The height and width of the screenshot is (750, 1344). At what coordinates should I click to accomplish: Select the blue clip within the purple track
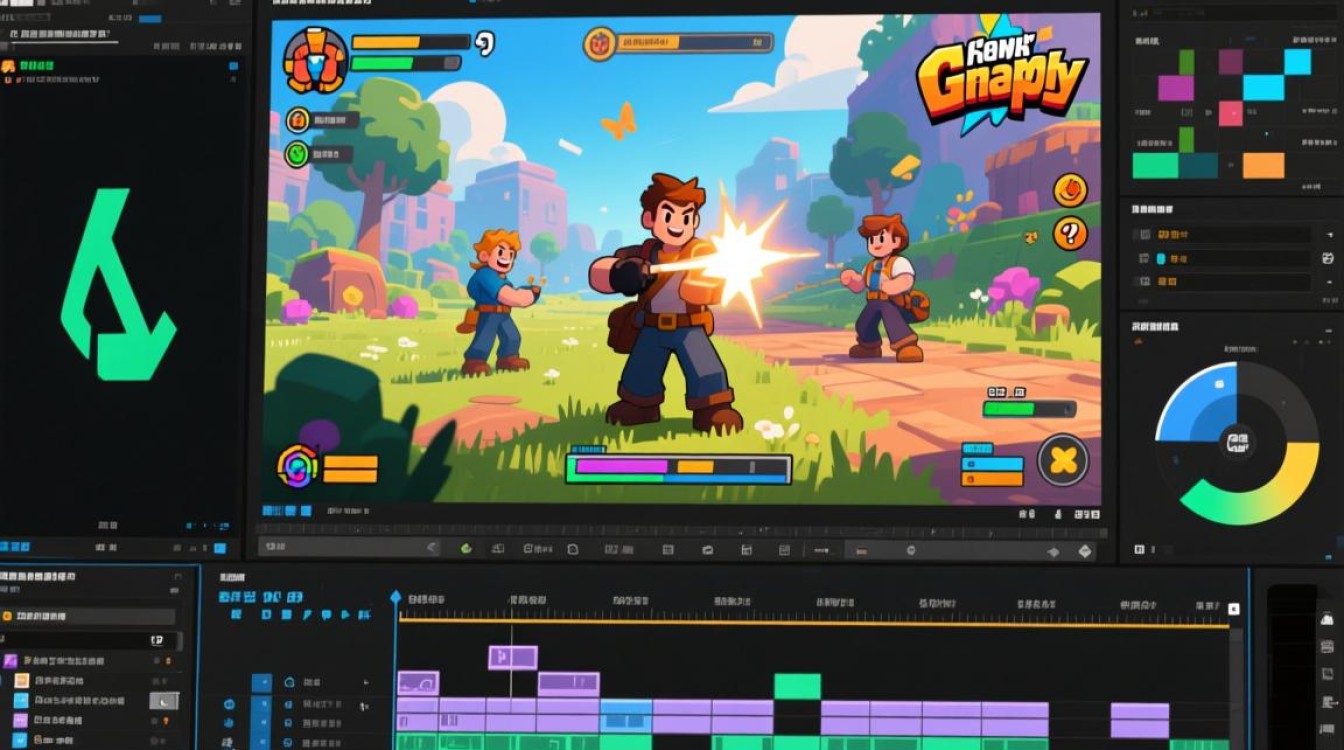tap(625, 715)
